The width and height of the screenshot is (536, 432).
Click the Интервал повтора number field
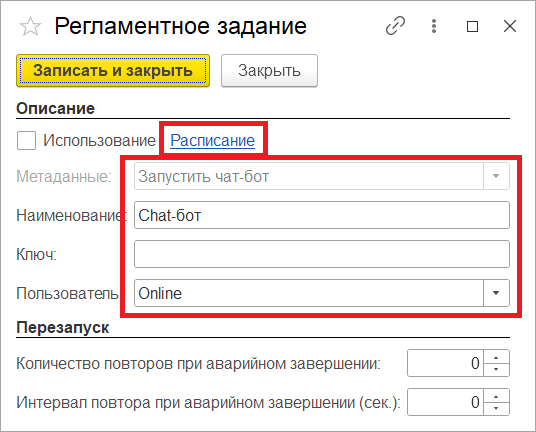pyautogui.click(x=445, y=402)
